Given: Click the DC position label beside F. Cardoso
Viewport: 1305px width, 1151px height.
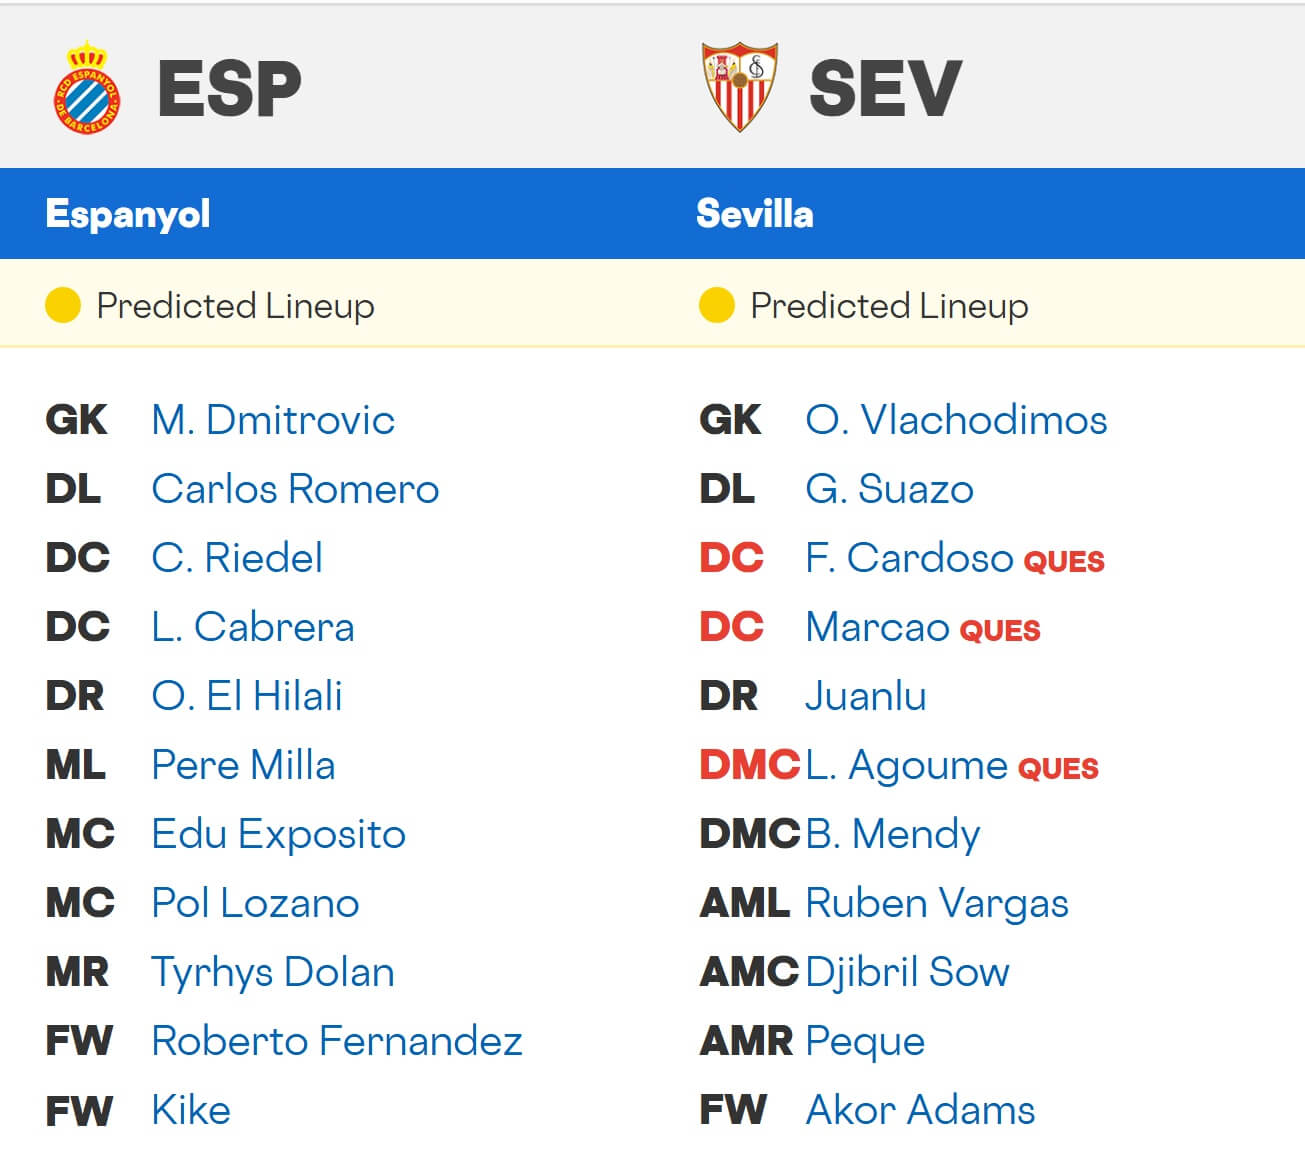Looking at the screenshot, I should [x=731, y=559].
